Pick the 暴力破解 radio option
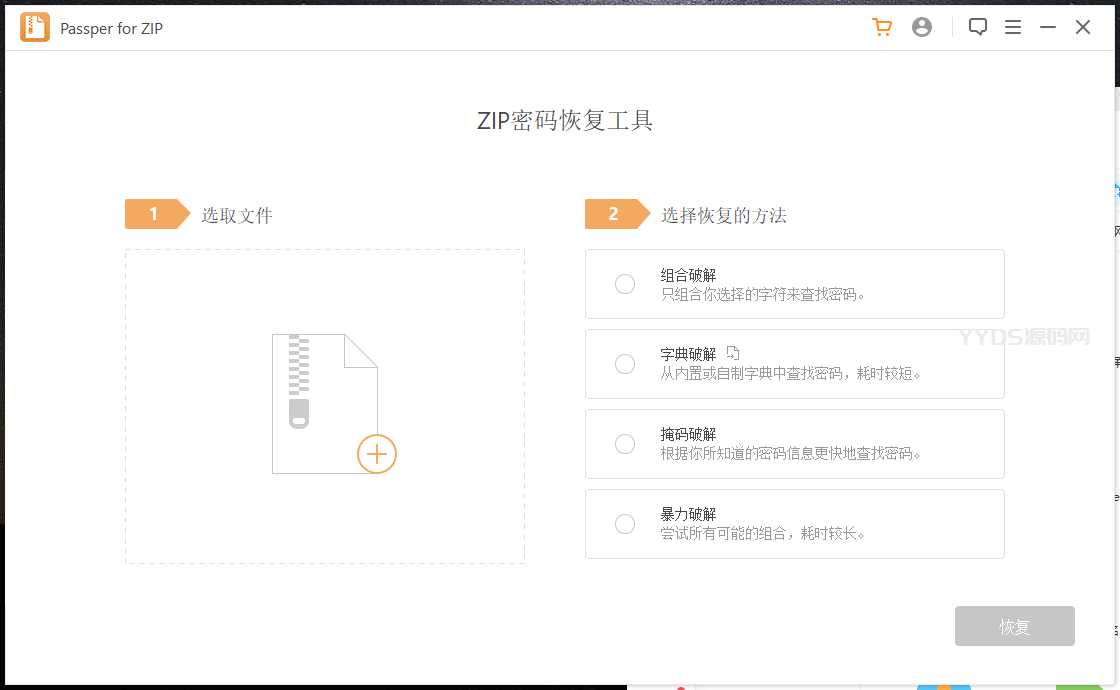1120x690 pixels. [625, 524]
